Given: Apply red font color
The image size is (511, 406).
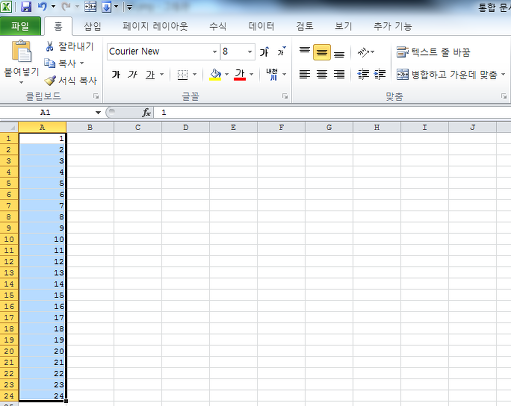Looking at the screenshot, I should [x=240, y=74].
